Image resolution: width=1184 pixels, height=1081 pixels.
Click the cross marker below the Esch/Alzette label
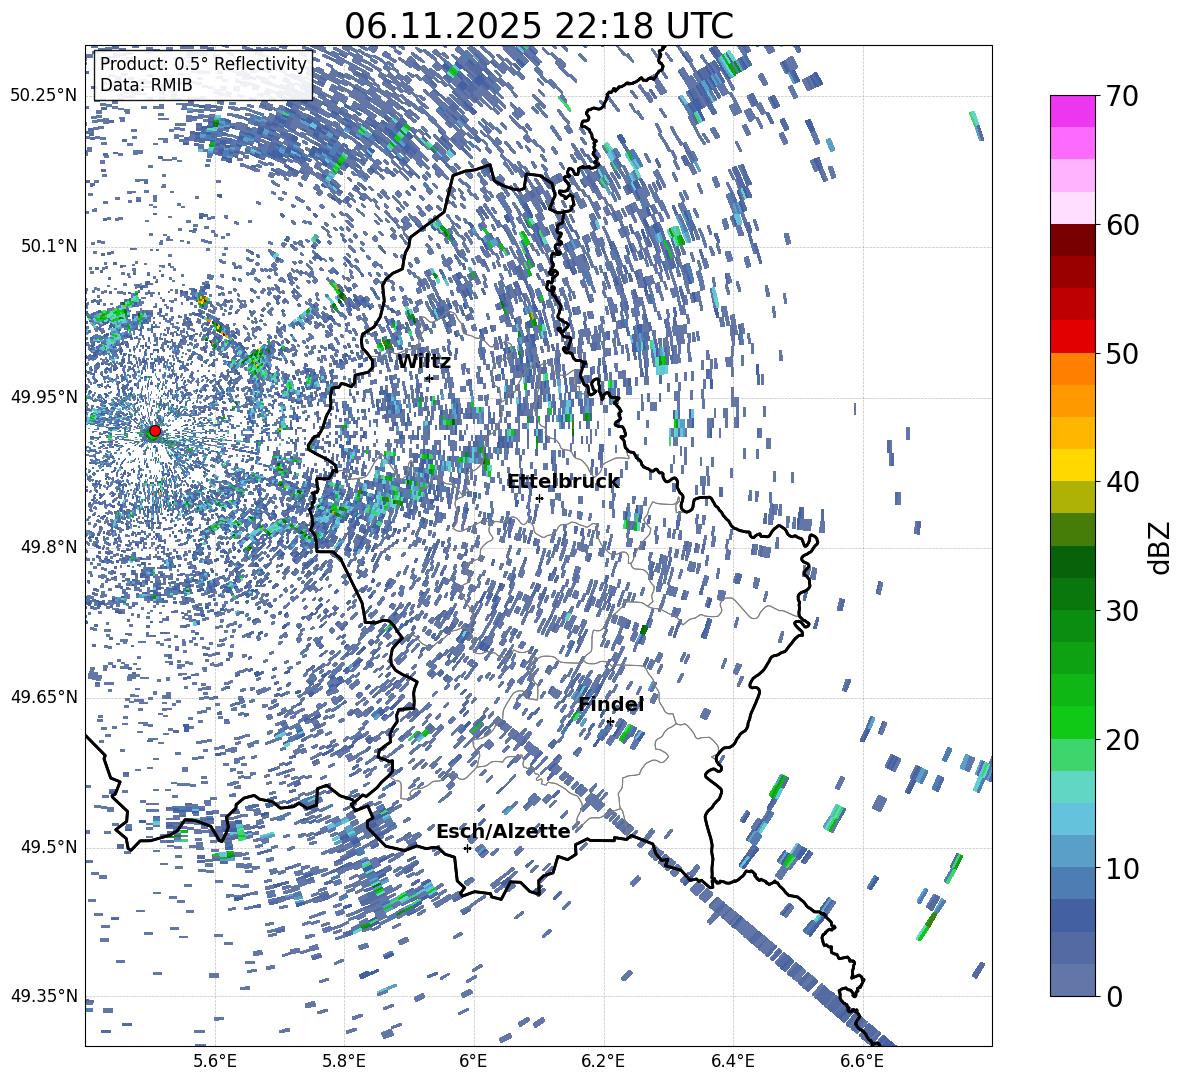point(467,848)
